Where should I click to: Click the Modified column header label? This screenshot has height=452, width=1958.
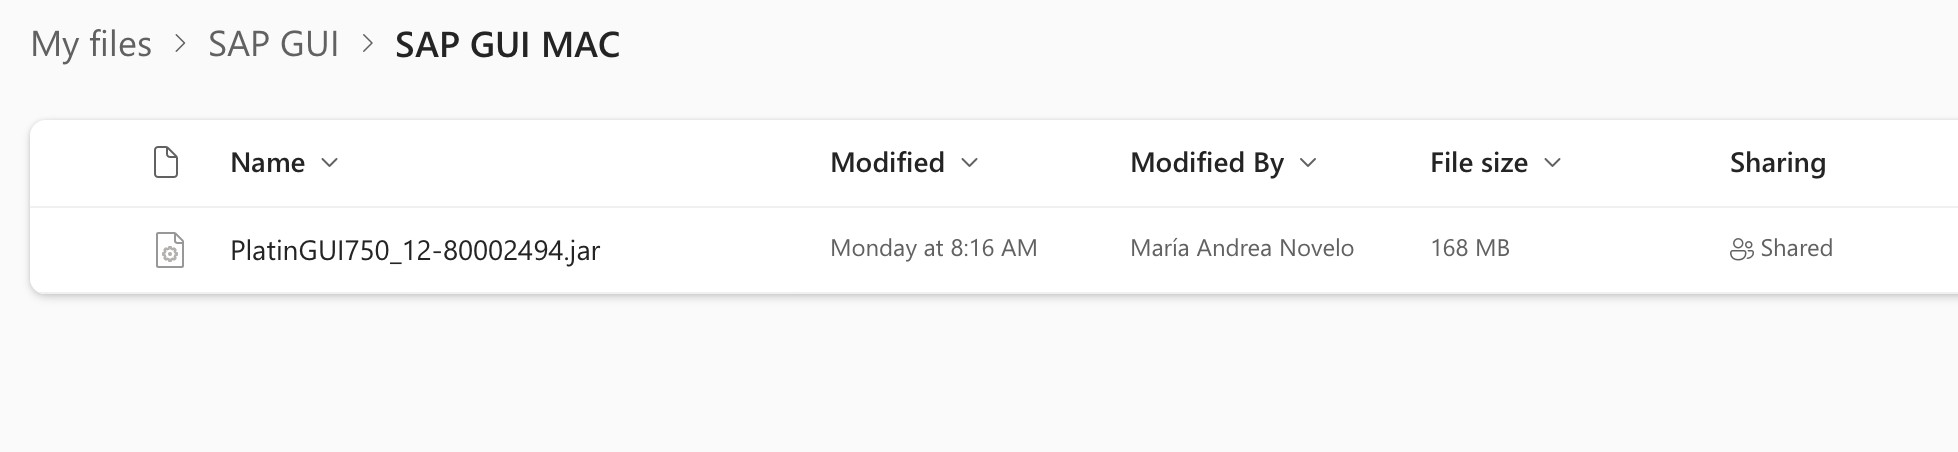click(887, 162)
